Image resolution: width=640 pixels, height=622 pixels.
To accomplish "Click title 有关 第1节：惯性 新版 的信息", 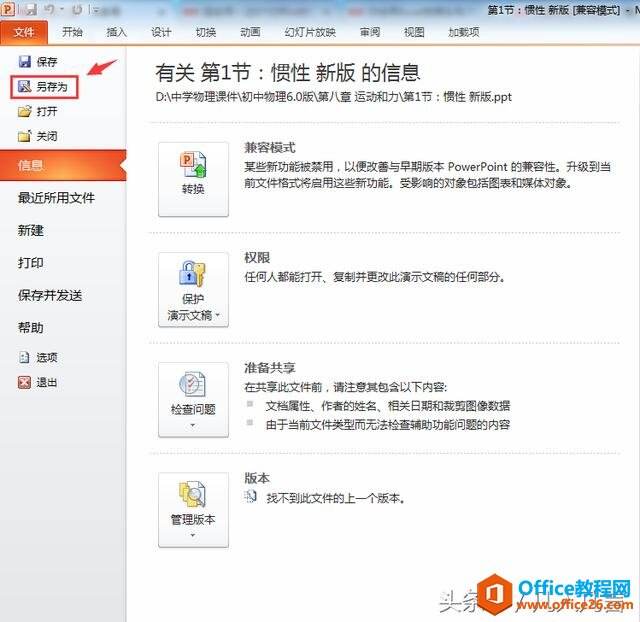I will [287, 73].
